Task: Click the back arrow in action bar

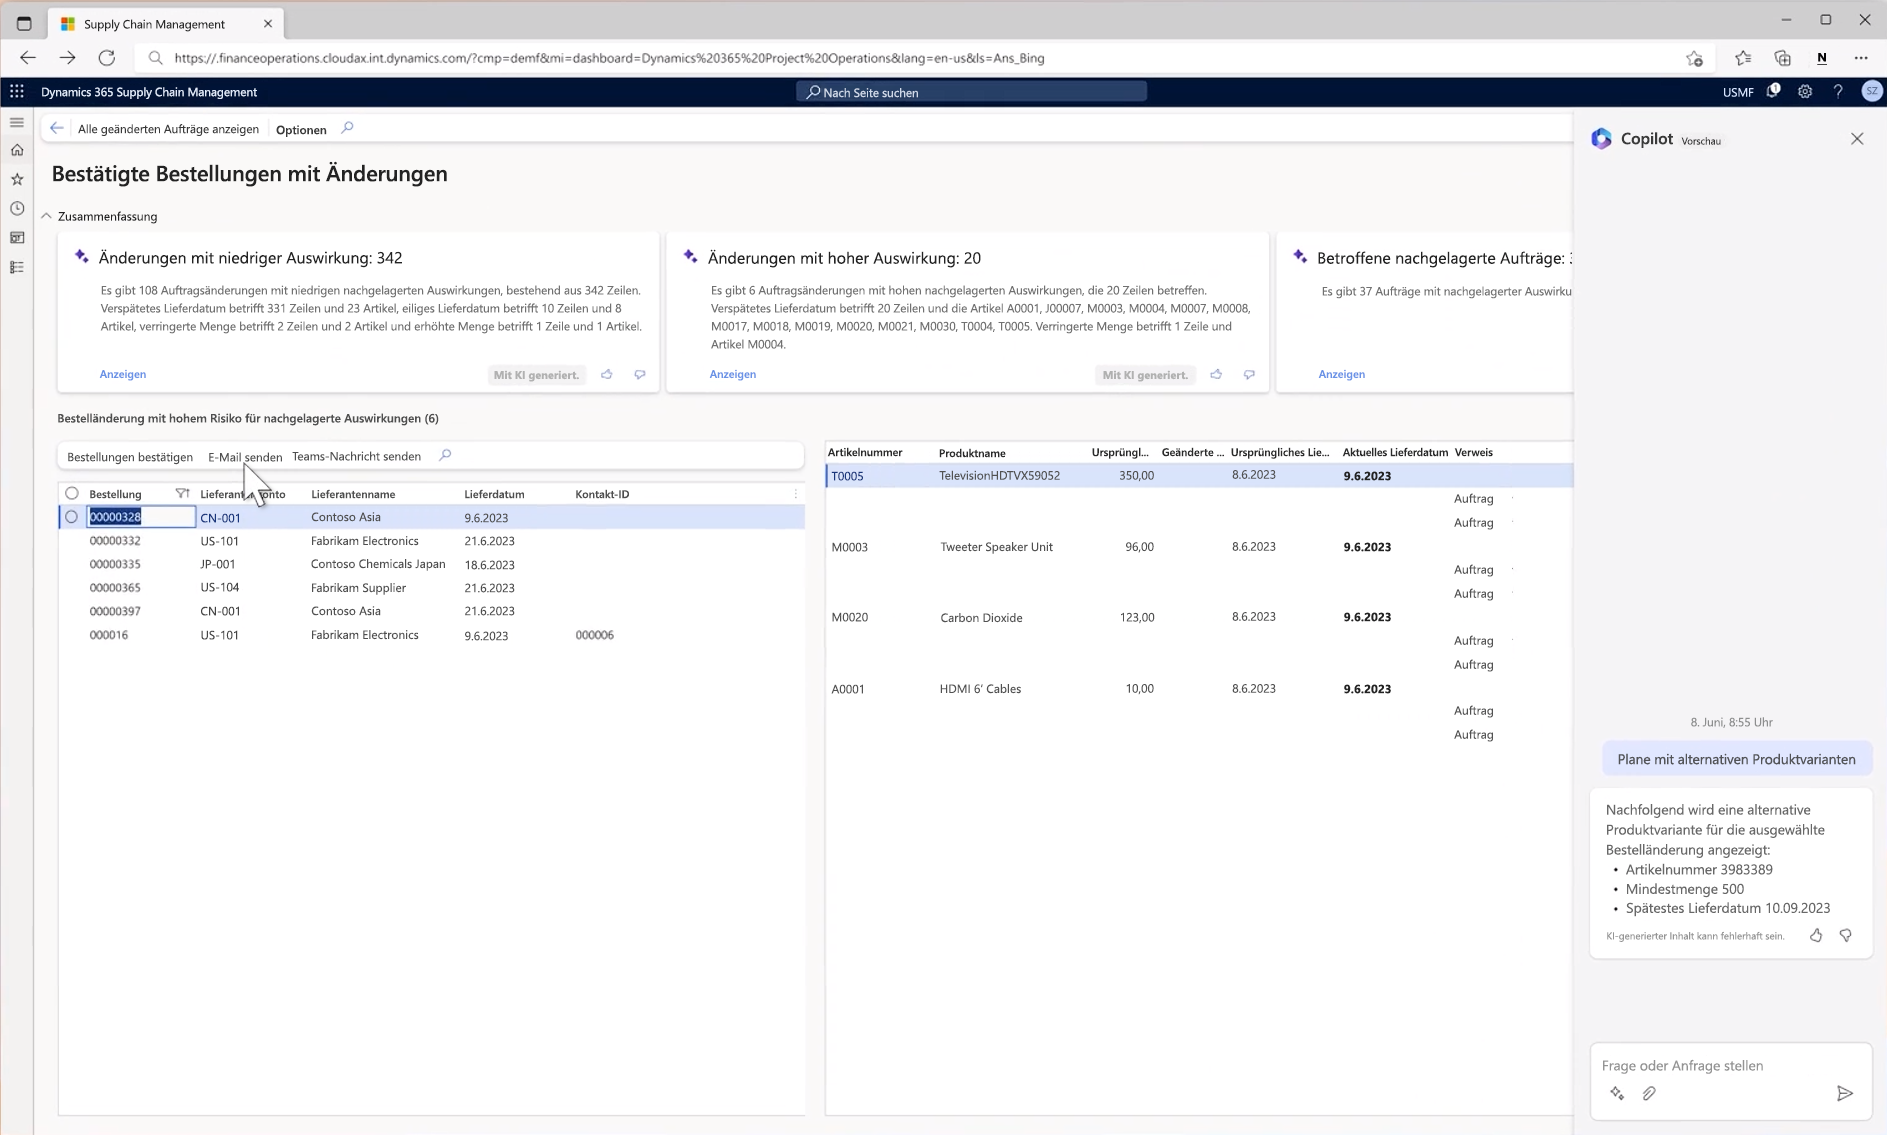Action: (x=57, y=128)
